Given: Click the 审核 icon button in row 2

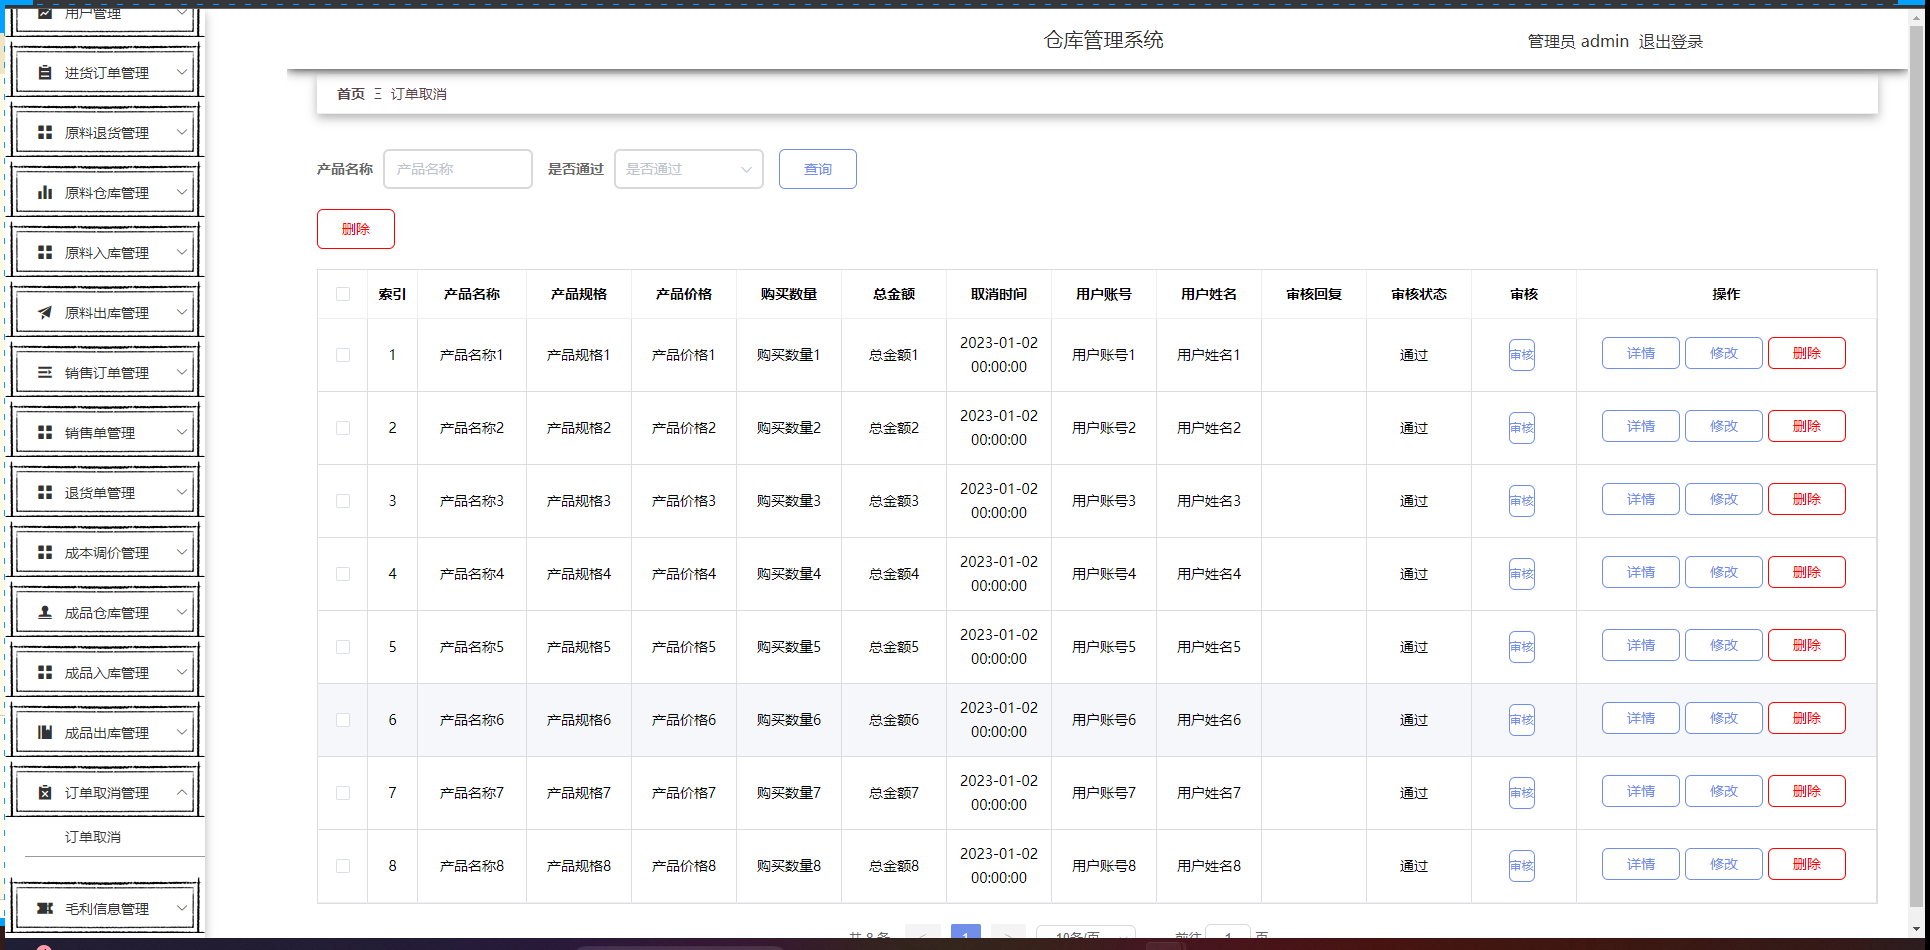Looking at the screenshot, I should [1522, 428].
